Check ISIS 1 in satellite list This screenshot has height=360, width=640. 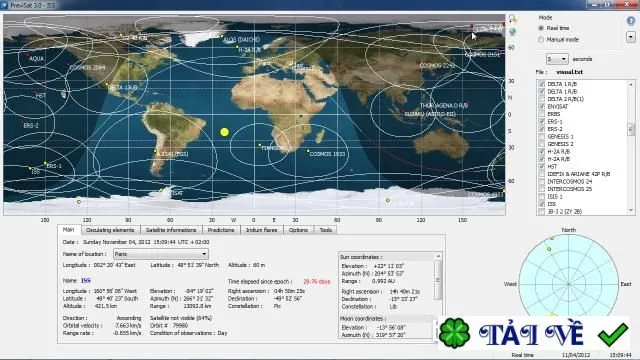pyautogui.click(x=542, y=196)
